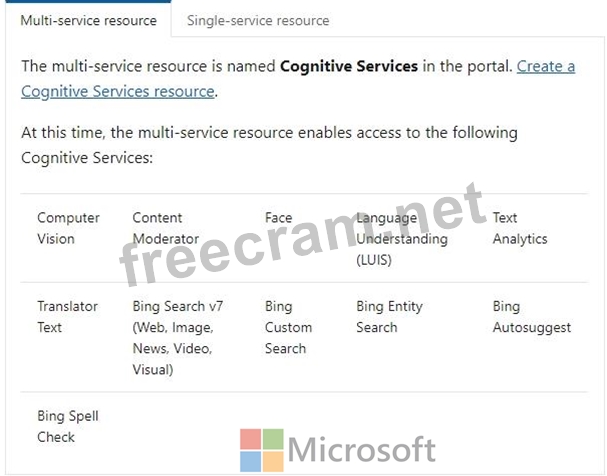The image size is (607, 476).
Task: Select the Content Moderator cell
Action: 166,228
